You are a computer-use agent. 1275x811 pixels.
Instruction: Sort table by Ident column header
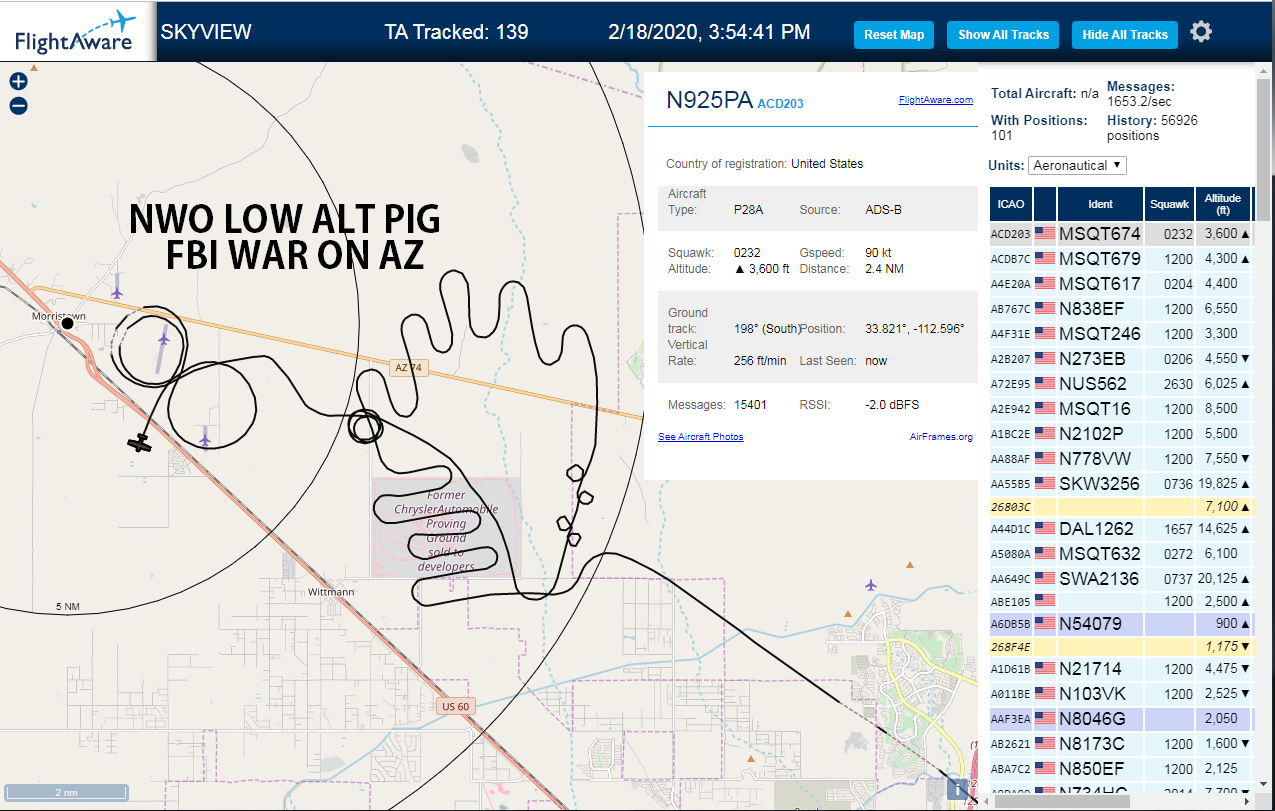[x=1100, y=204]
